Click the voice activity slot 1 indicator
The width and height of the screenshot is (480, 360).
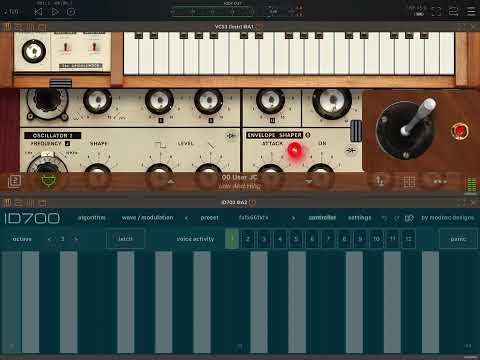click(x=232, y=239)
